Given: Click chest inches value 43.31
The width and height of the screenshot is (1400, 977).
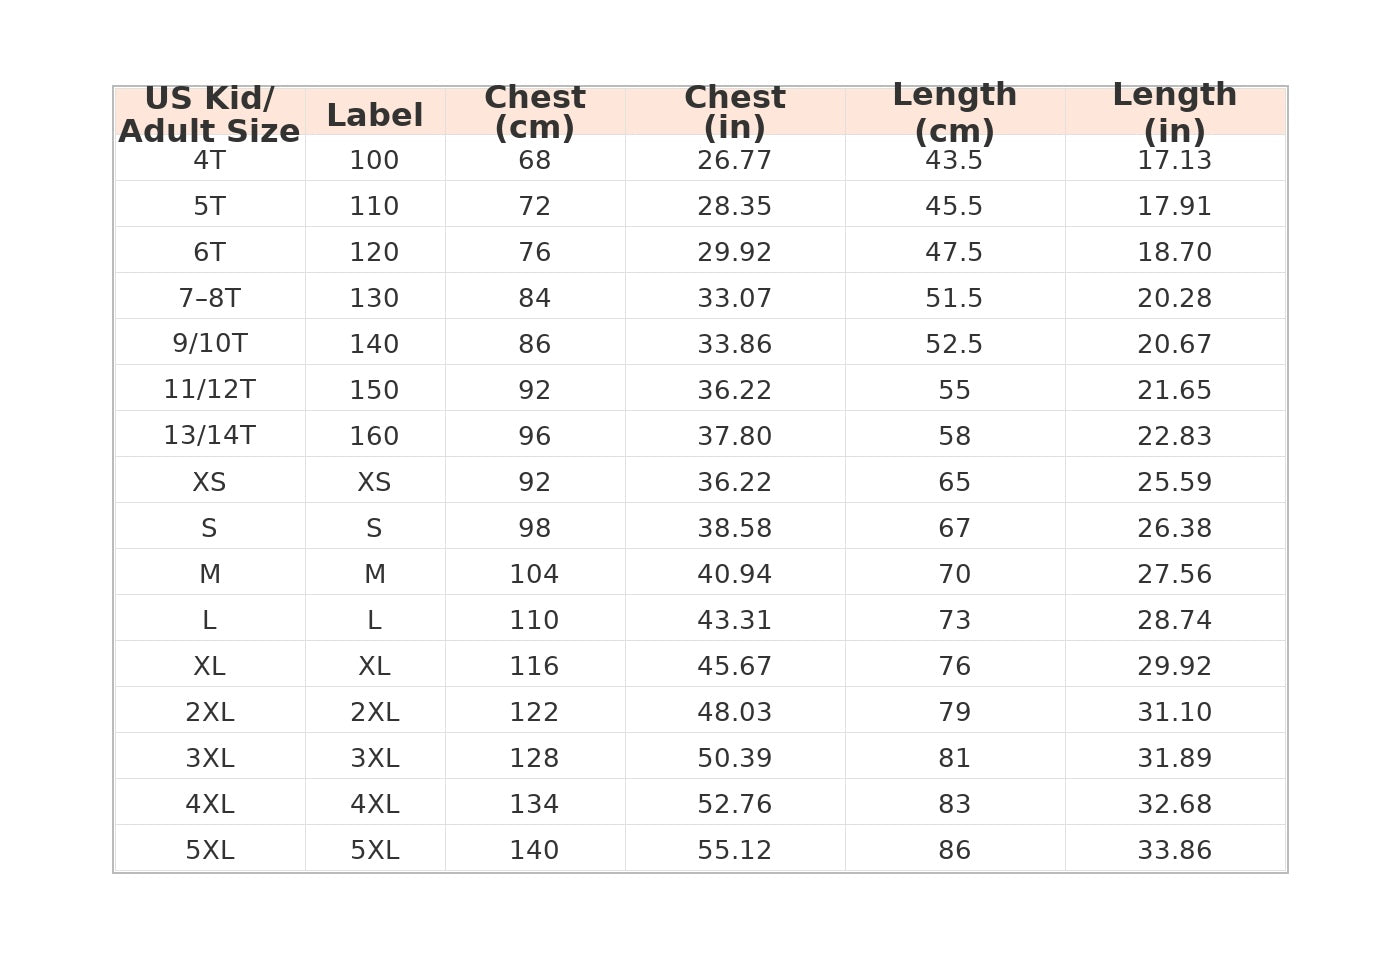Looking at the screenshot, I should (x=735, y=618).
